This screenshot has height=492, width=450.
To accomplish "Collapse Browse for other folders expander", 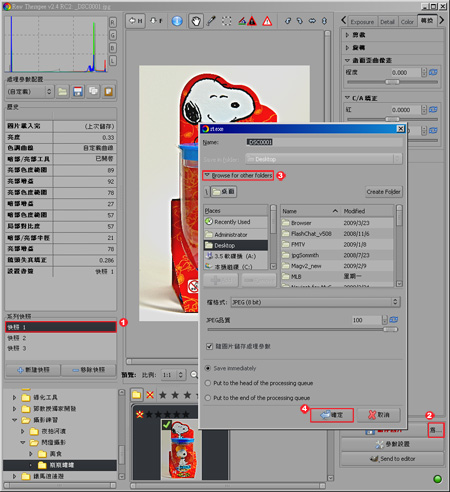I will (238, 175).
